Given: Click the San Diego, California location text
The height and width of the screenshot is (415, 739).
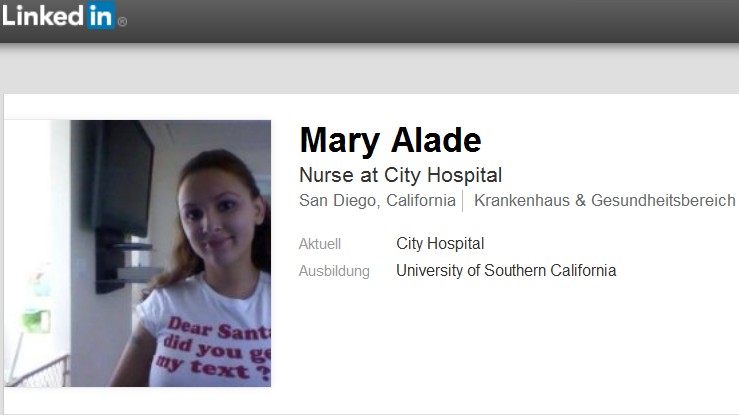Looking at the screenshot, I should [378, 201].
